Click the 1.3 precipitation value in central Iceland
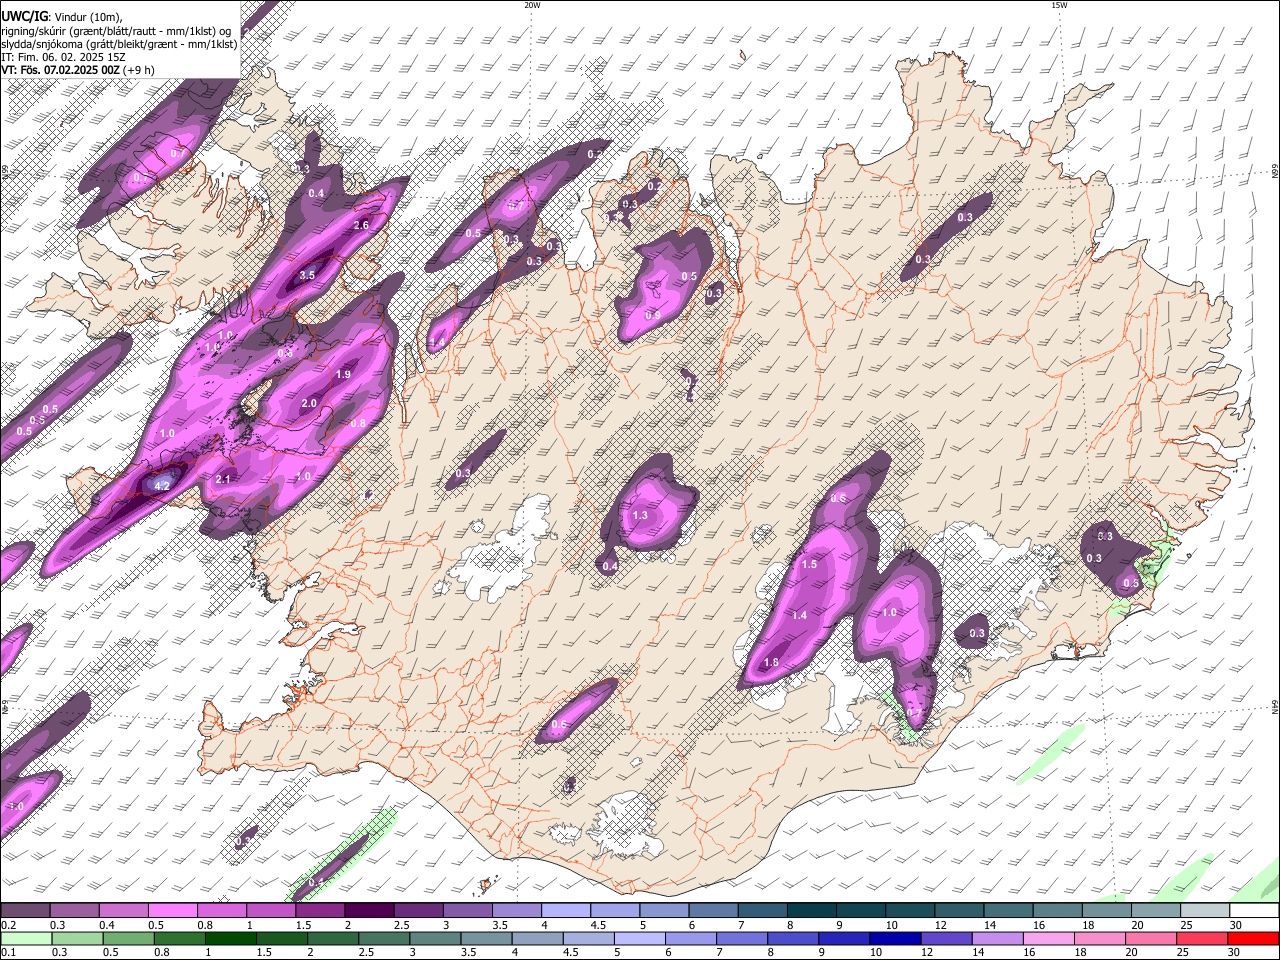Image resolution: width=1280 pixels, height=960 pixels. point(640,515)
